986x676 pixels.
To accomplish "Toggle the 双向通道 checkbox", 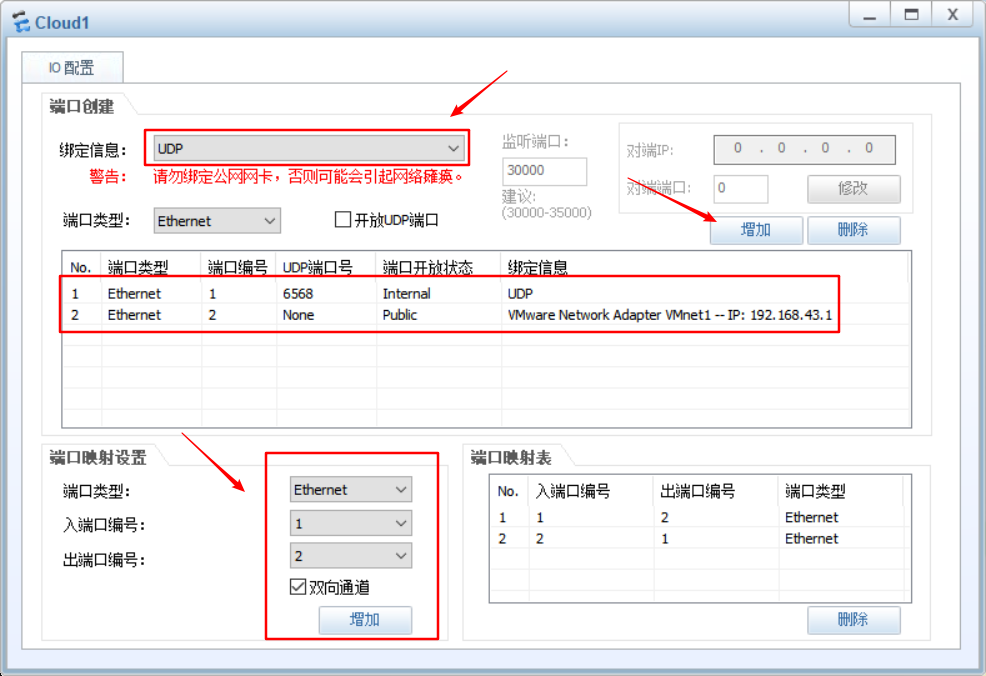I will pos(298,587).
